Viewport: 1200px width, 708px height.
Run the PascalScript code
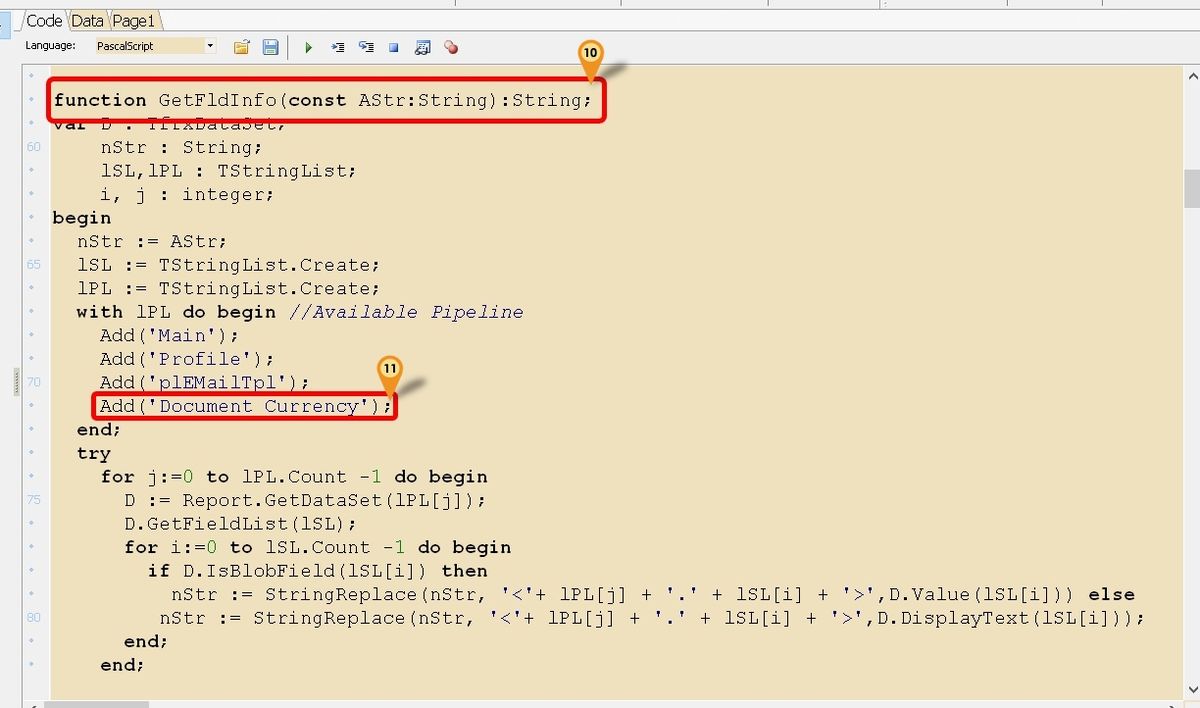[308, 46]
